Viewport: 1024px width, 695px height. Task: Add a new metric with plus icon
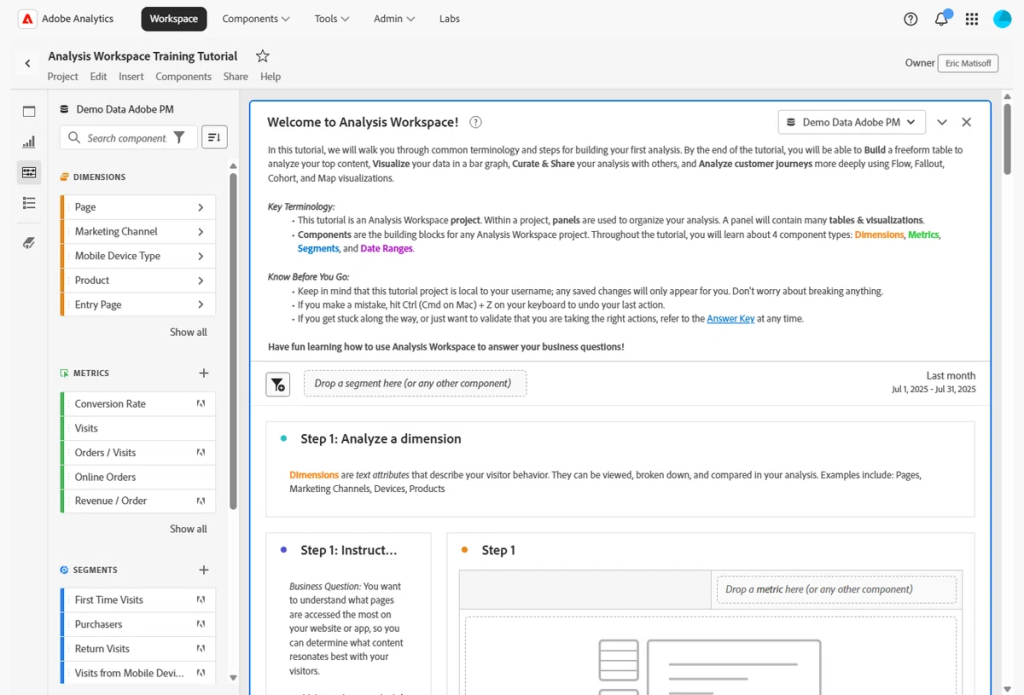coord(204,373)
